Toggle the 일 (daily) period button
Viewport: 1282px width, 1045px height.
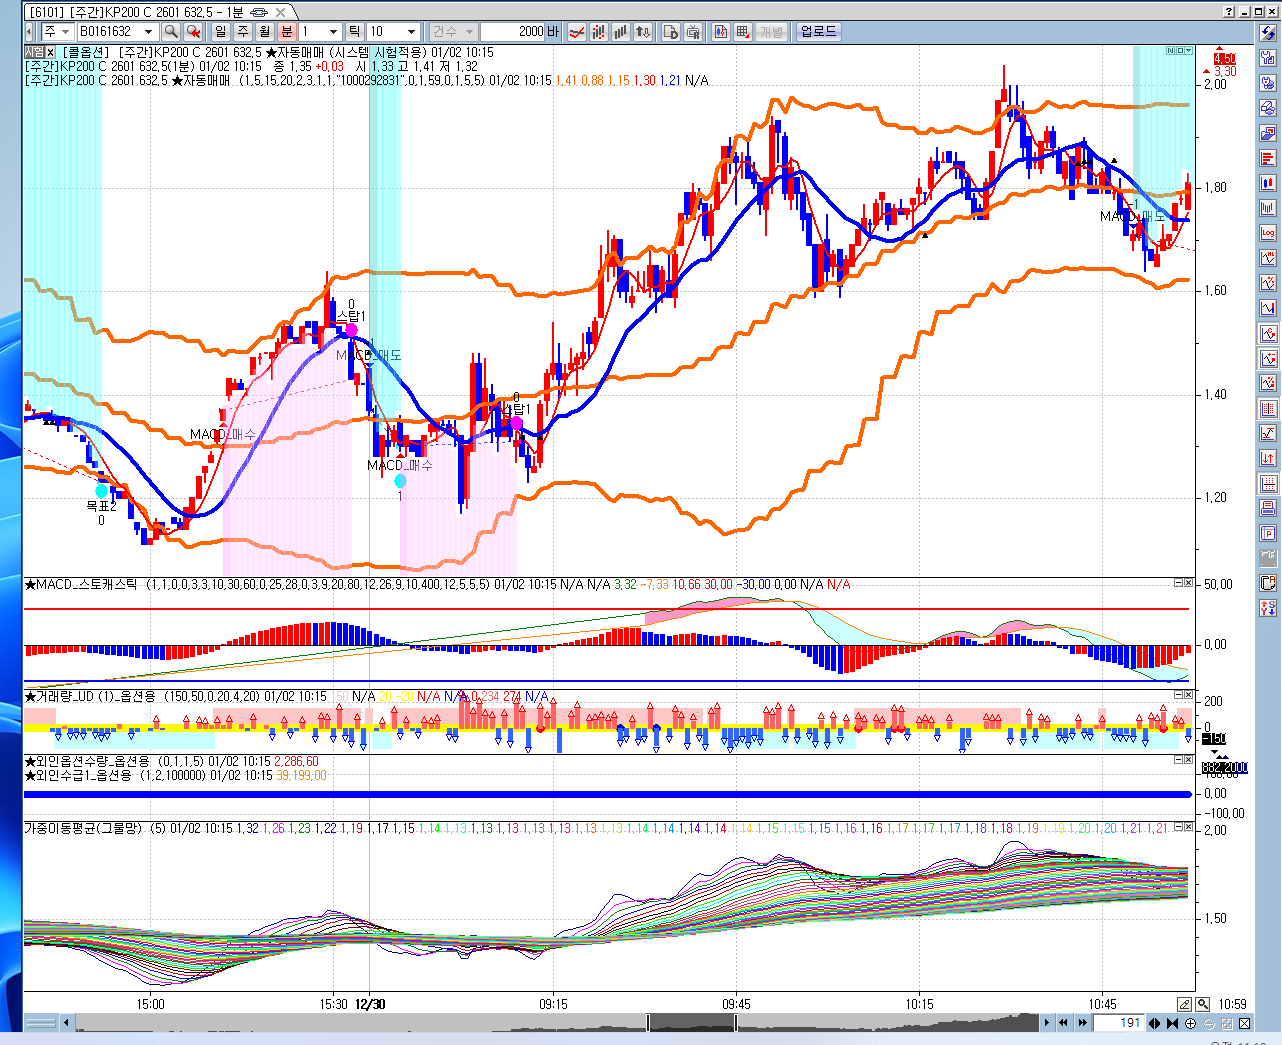(x=221, y=32)
